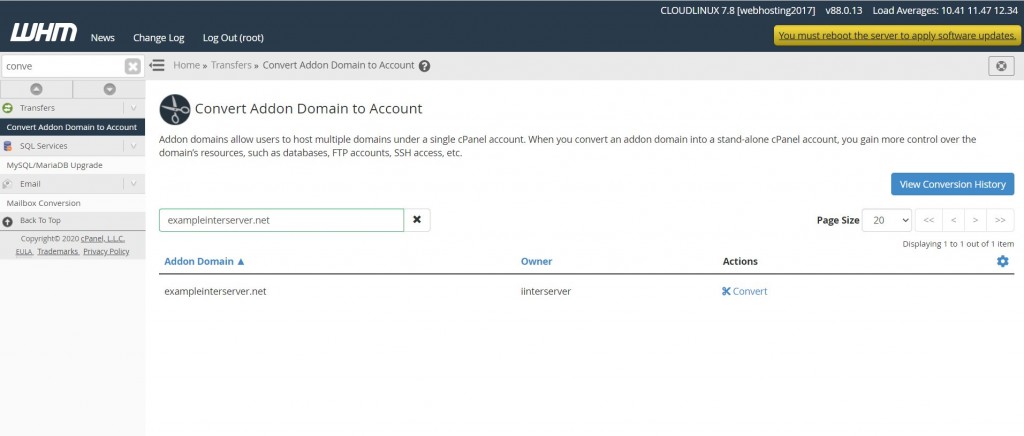Open cPanel, L.L.C. copyright link
The height and width of the screenshot is (436, 1024).
[x=103, y=239]
